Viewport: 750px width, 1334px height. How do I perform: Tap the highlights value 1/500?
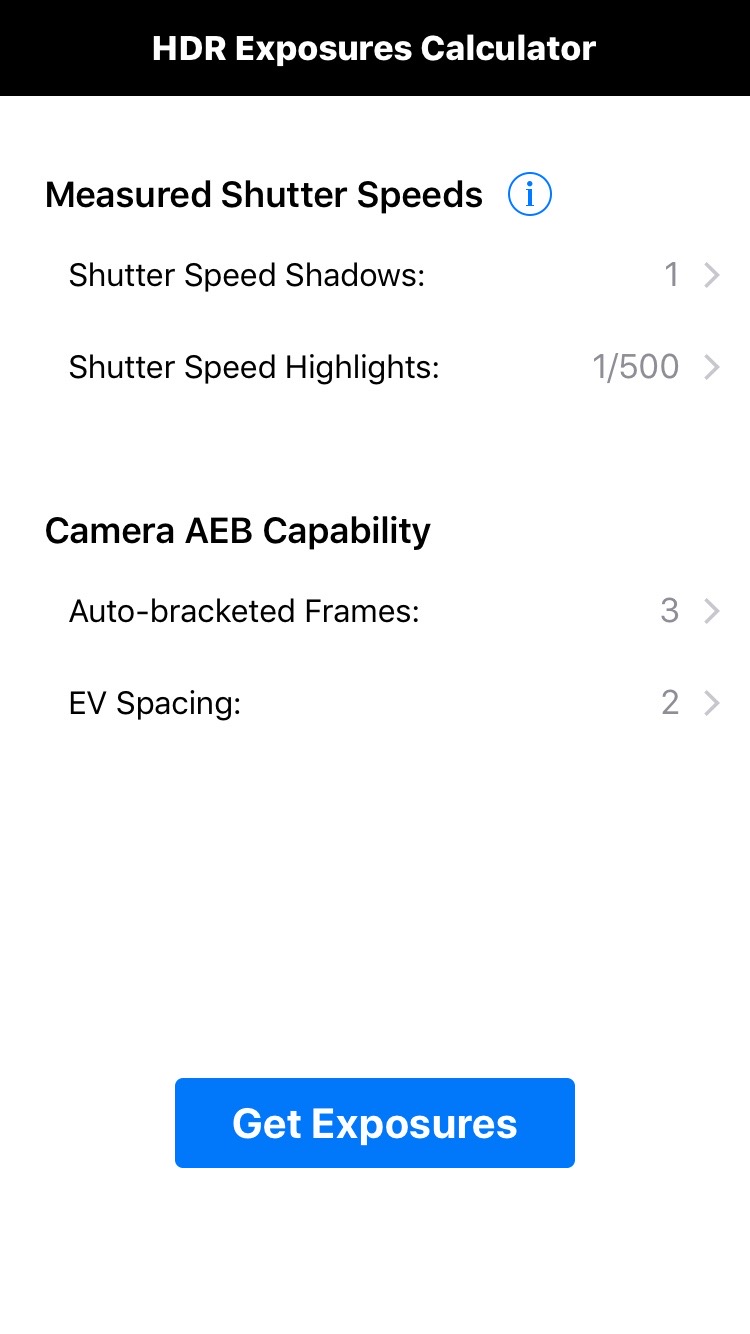636,368
